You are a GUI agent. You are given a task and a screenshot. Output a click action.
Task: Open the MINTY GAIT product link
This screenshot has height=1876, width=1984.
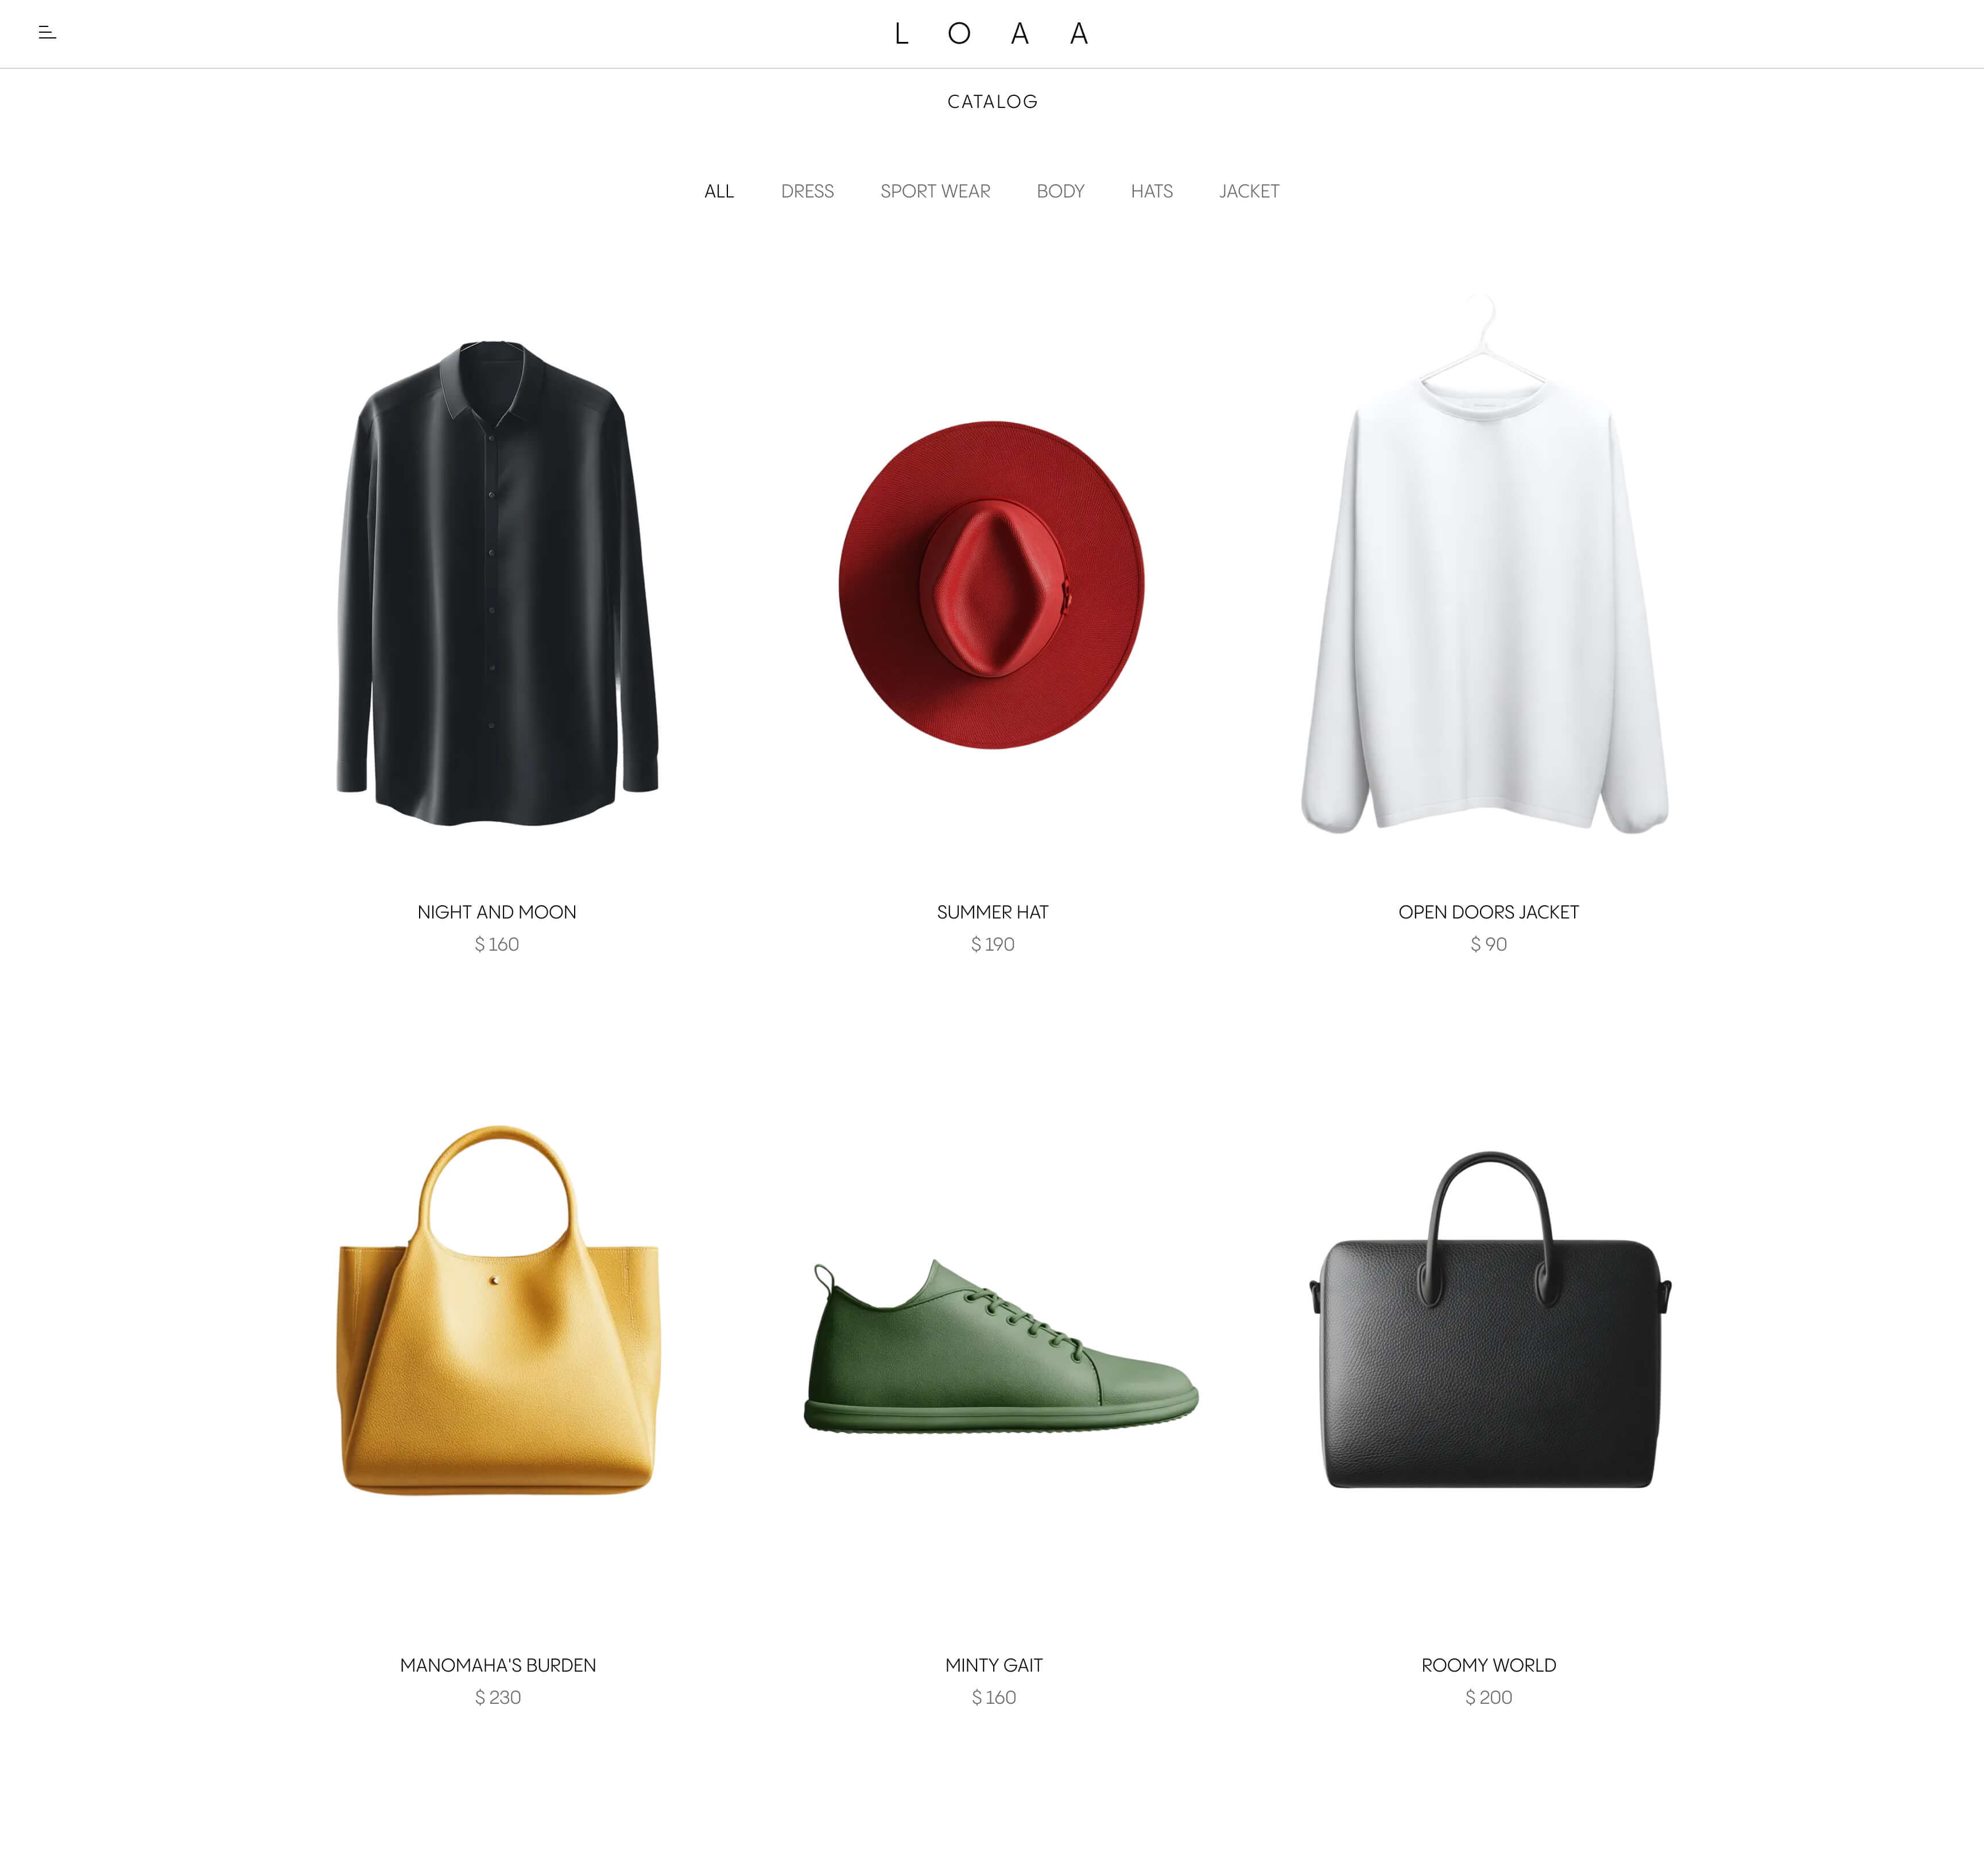point(994,1665)
